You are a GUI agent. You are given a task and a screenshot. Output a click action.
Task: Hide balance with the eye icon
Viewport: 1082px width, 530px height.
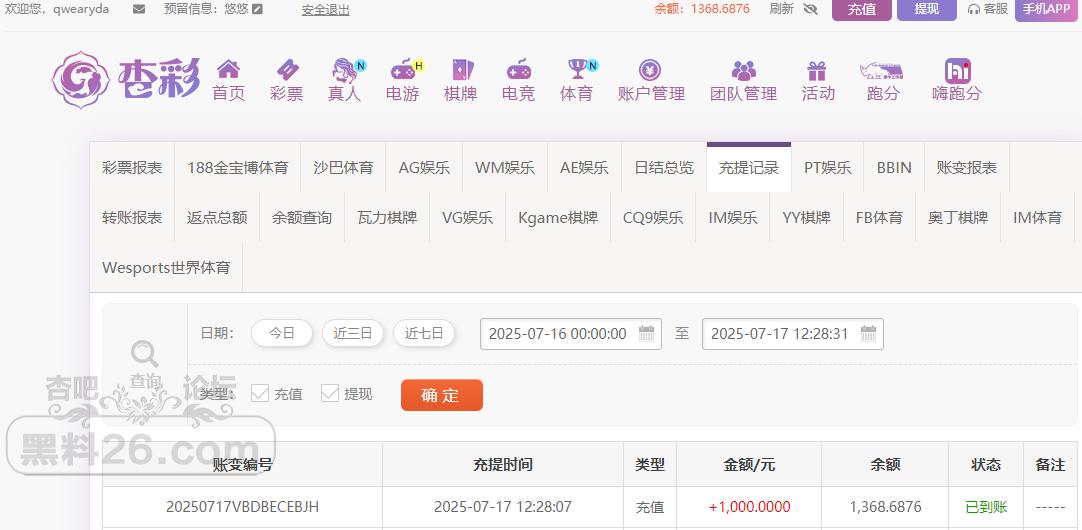[810, 9]
